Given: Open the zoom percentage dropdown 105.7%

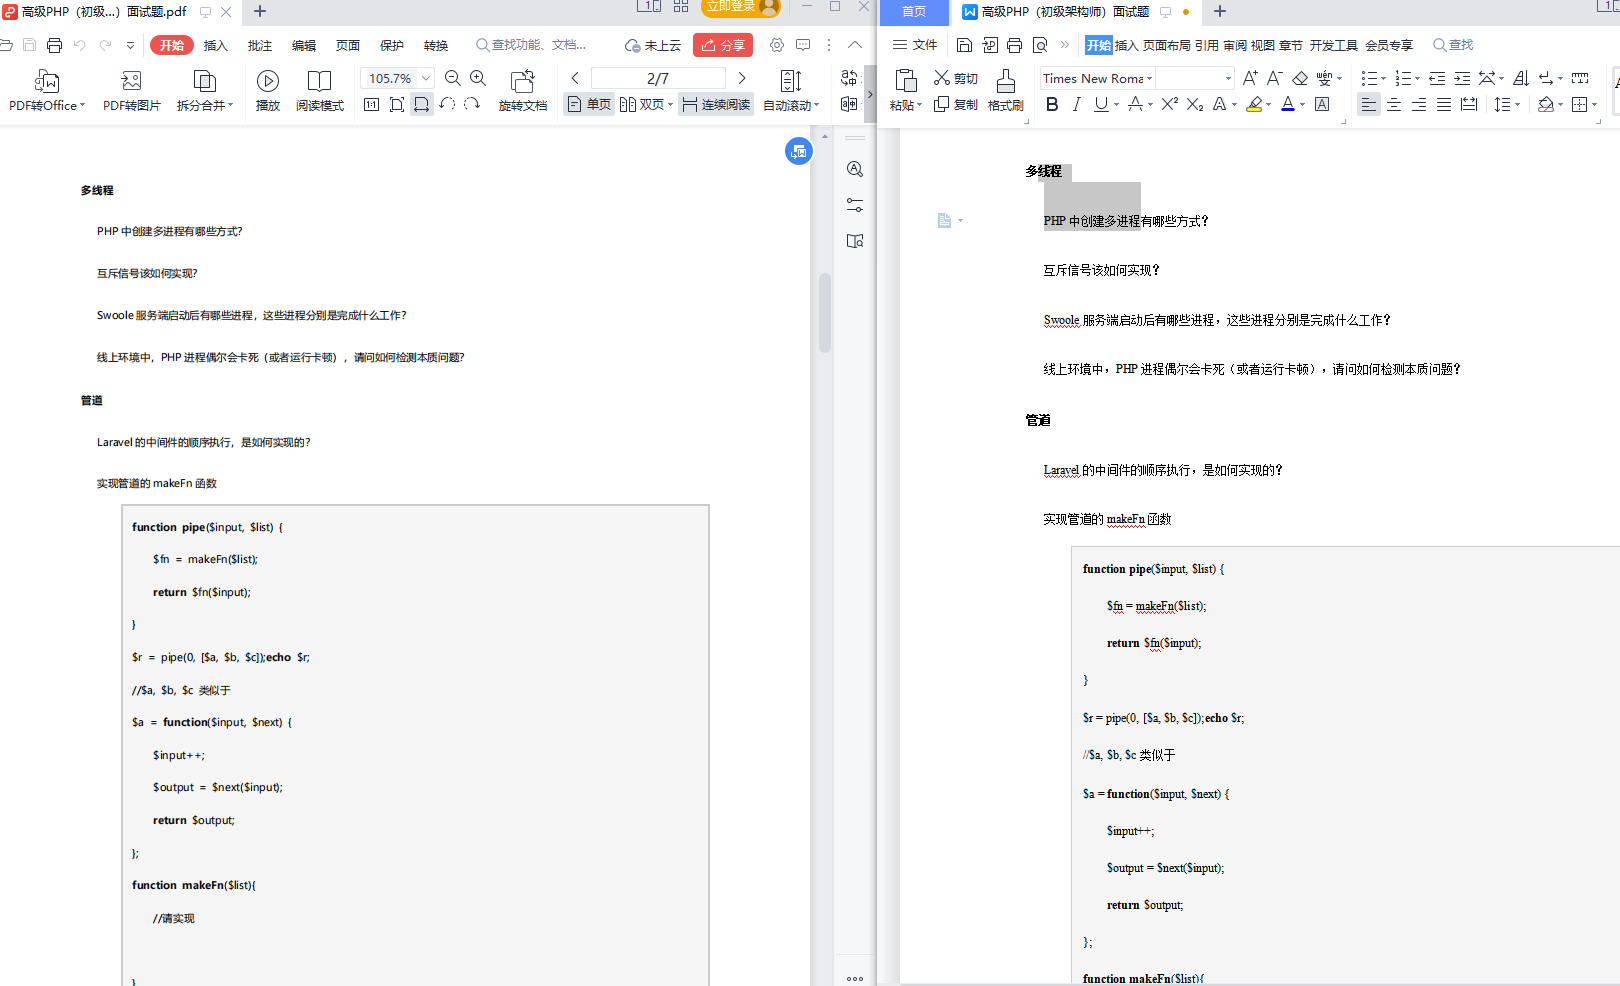Looking at the screenshot, I should (426, 78).
